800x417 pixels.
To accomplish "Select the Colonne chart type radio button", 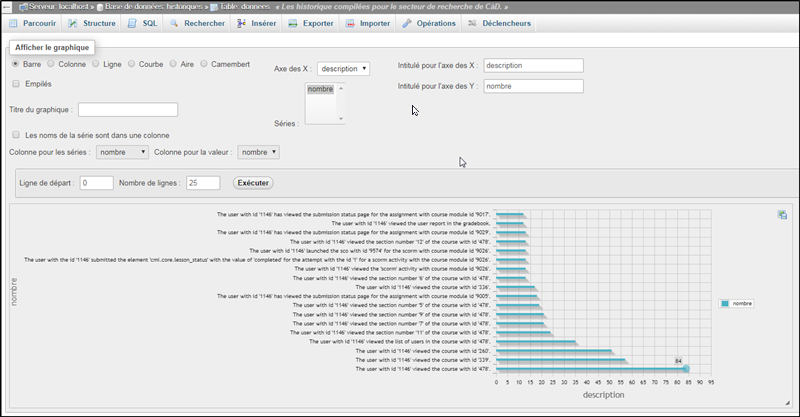I will point(52,64).
